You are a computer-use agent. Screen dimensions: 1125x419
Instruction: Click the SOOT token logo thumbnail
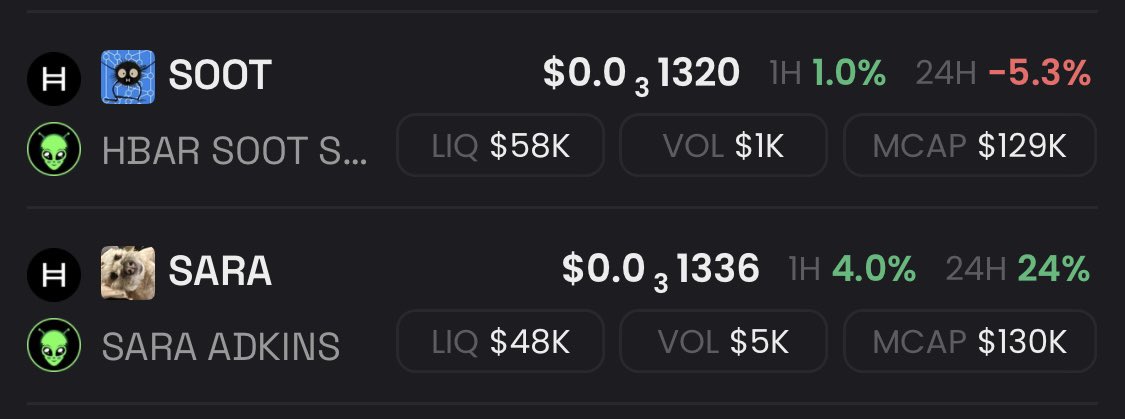tap(127, 76)
